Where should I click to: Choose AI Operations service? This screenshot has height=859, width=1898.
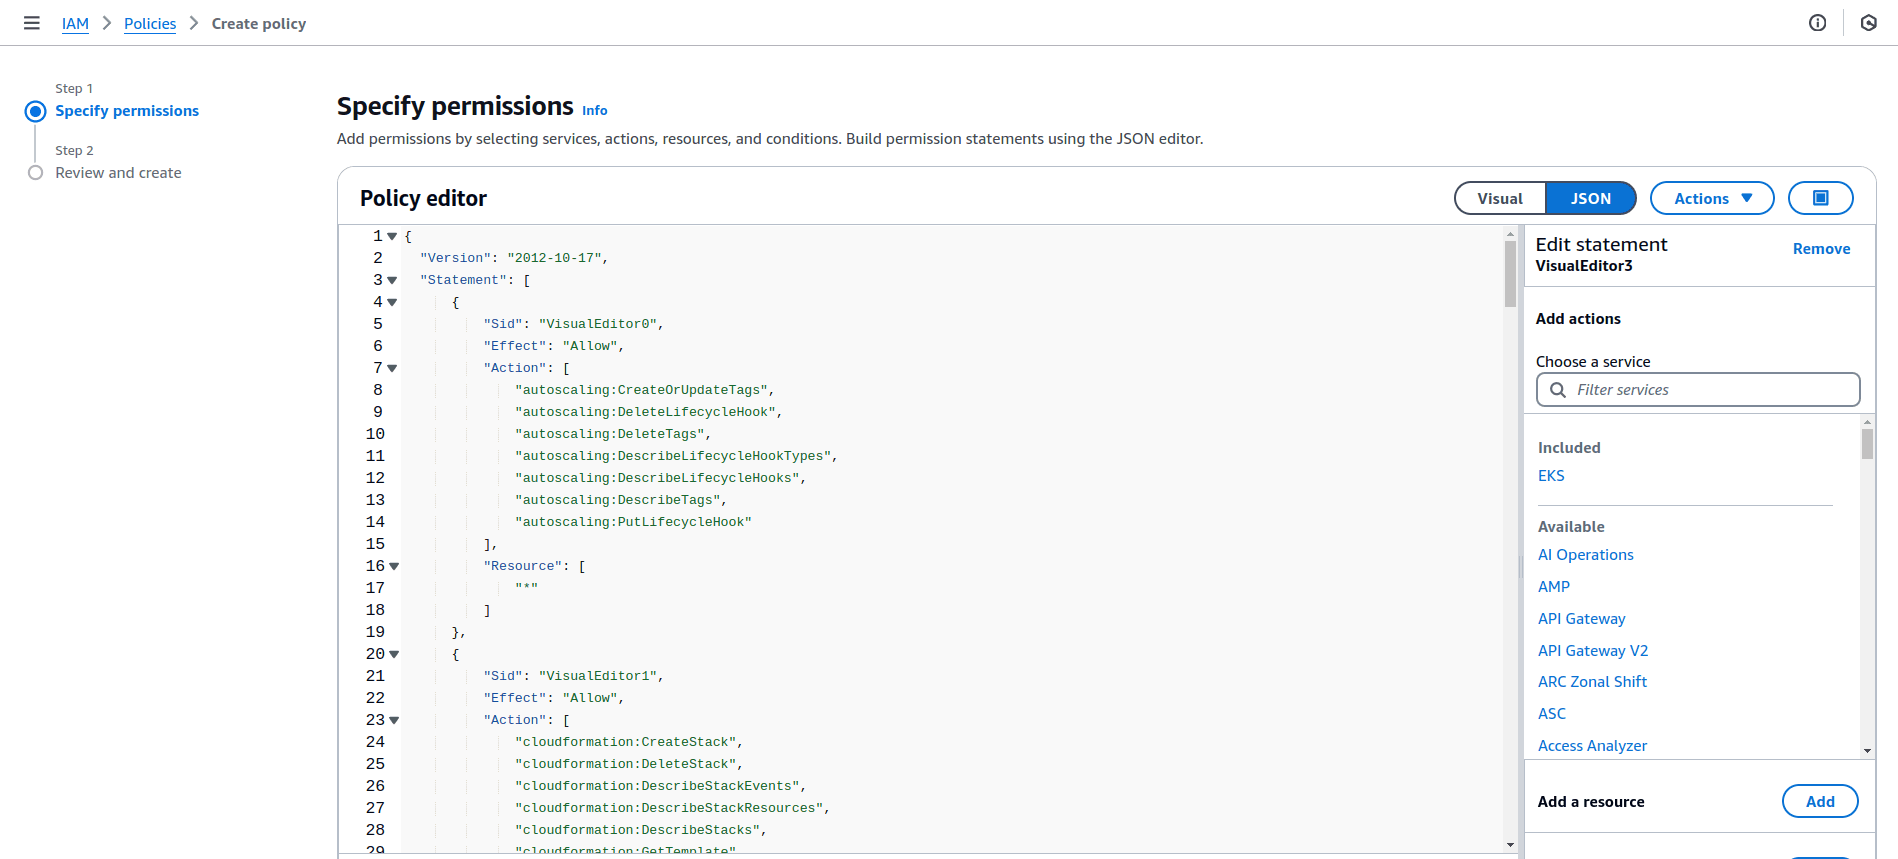(1586, 555)
